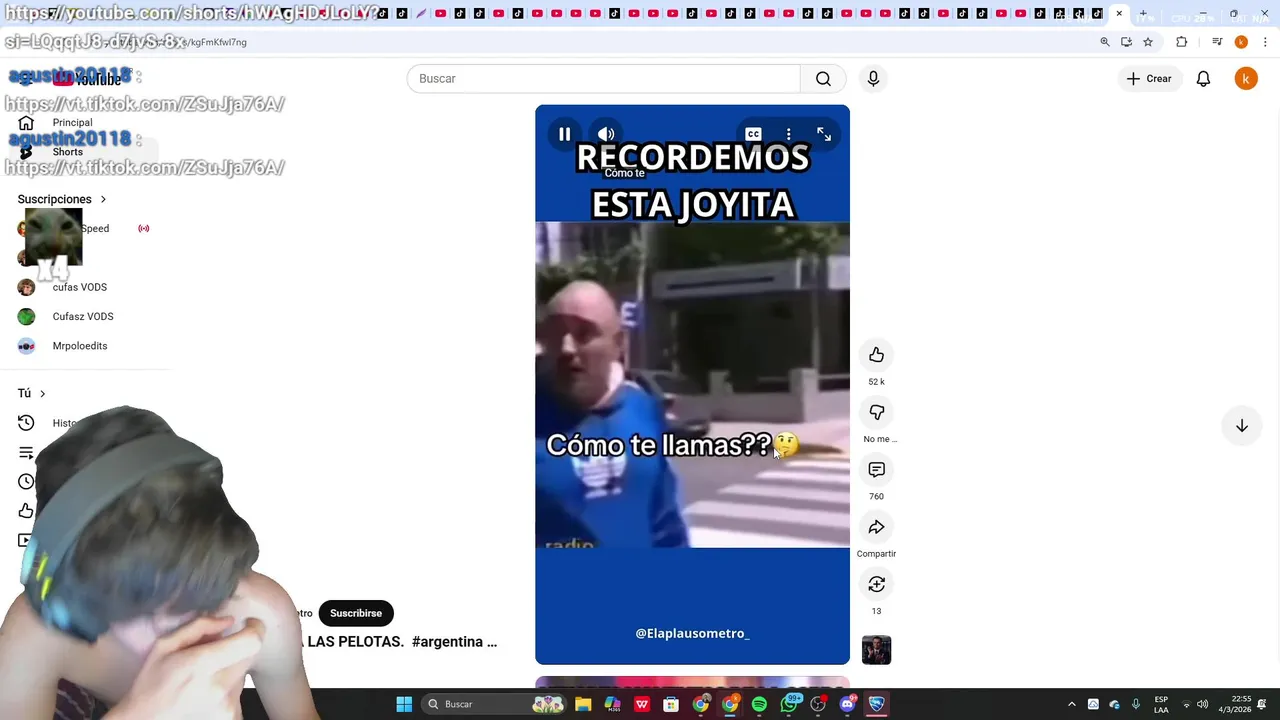Screen dimensions: 1280x720
Task: Install app via address bar icon
Action: [1127, 42]
